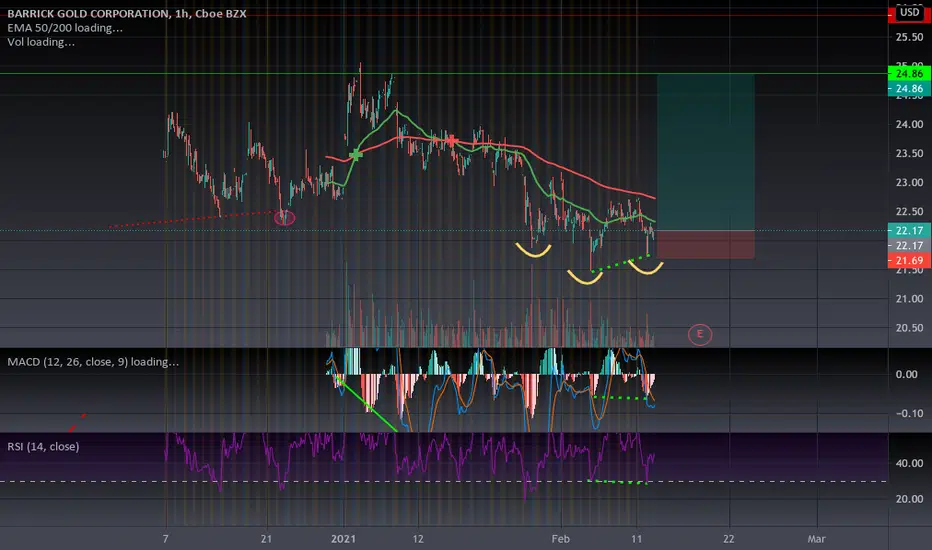Click the pink ellipse drawing near dotted trendline
This screenshot has width=932, height=550.
click(285, 218)
